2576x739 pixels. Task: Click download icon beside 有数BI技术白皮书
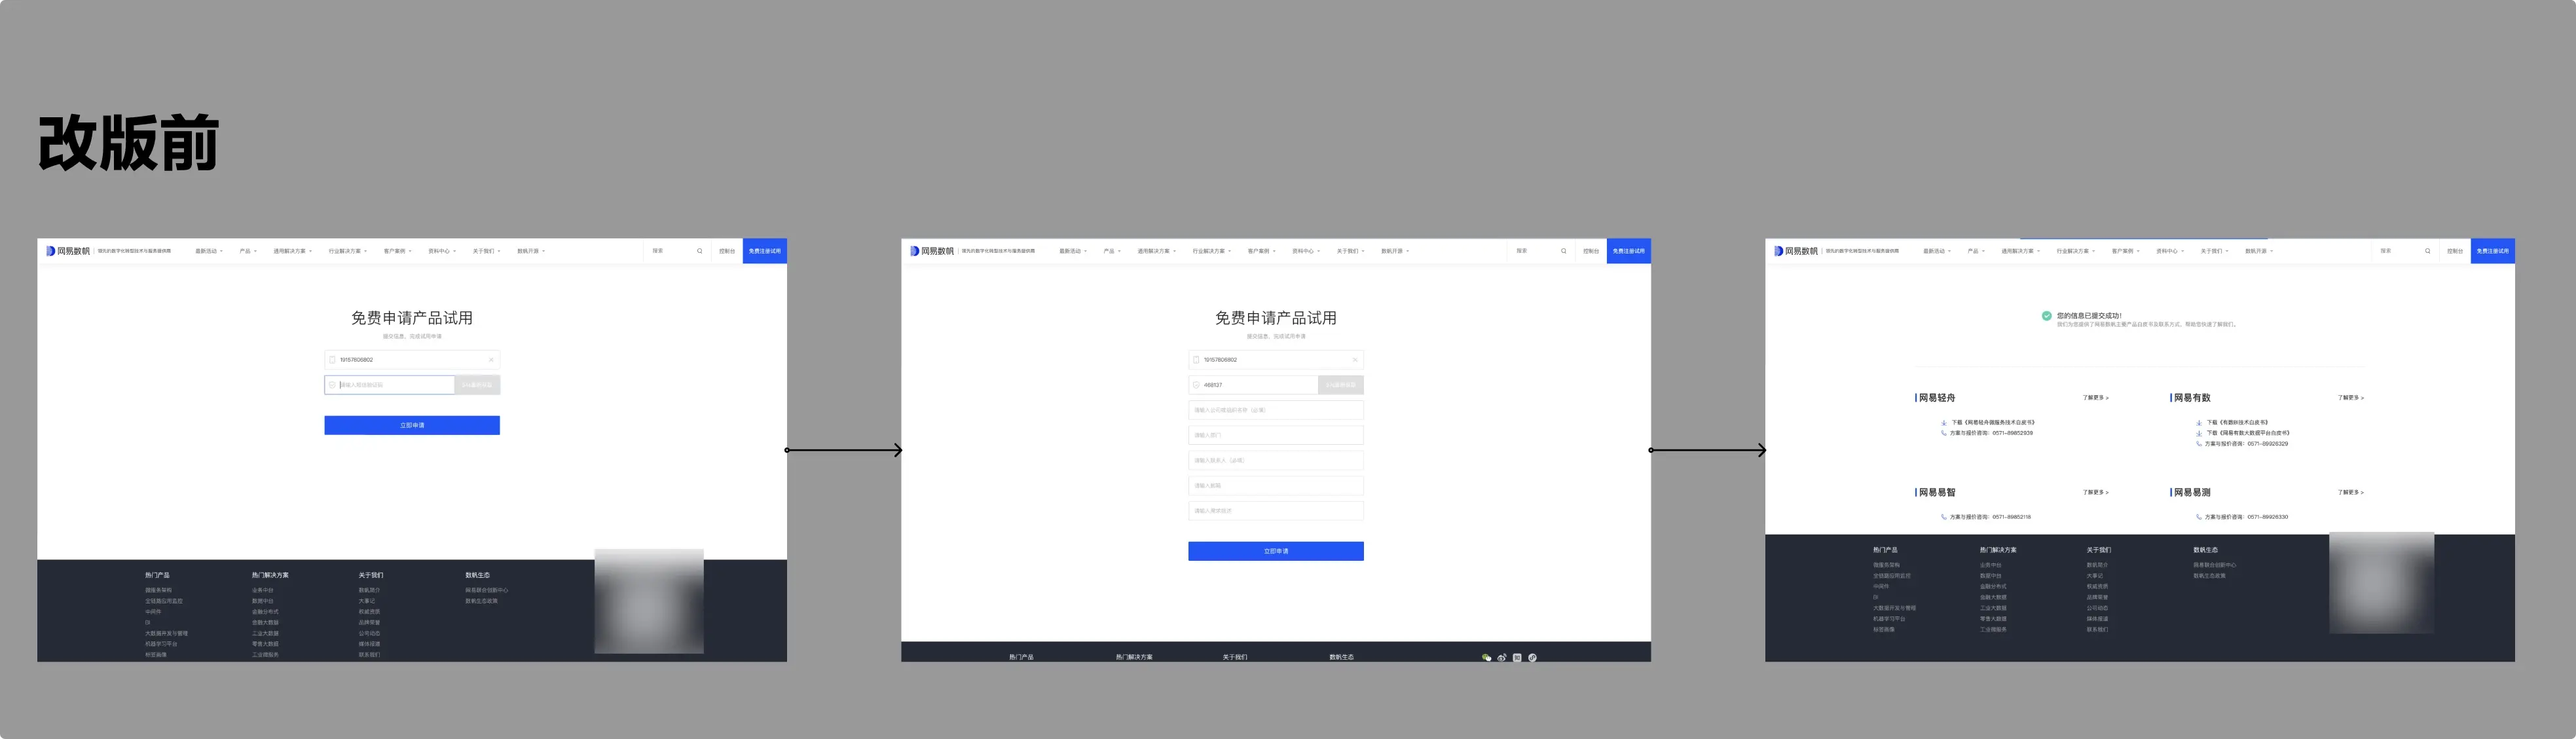click(2199, 423)
